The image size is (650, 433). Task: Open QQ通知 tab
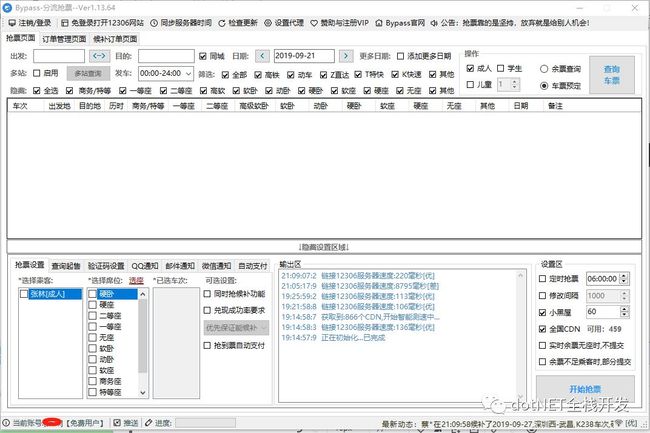(145, 266)
